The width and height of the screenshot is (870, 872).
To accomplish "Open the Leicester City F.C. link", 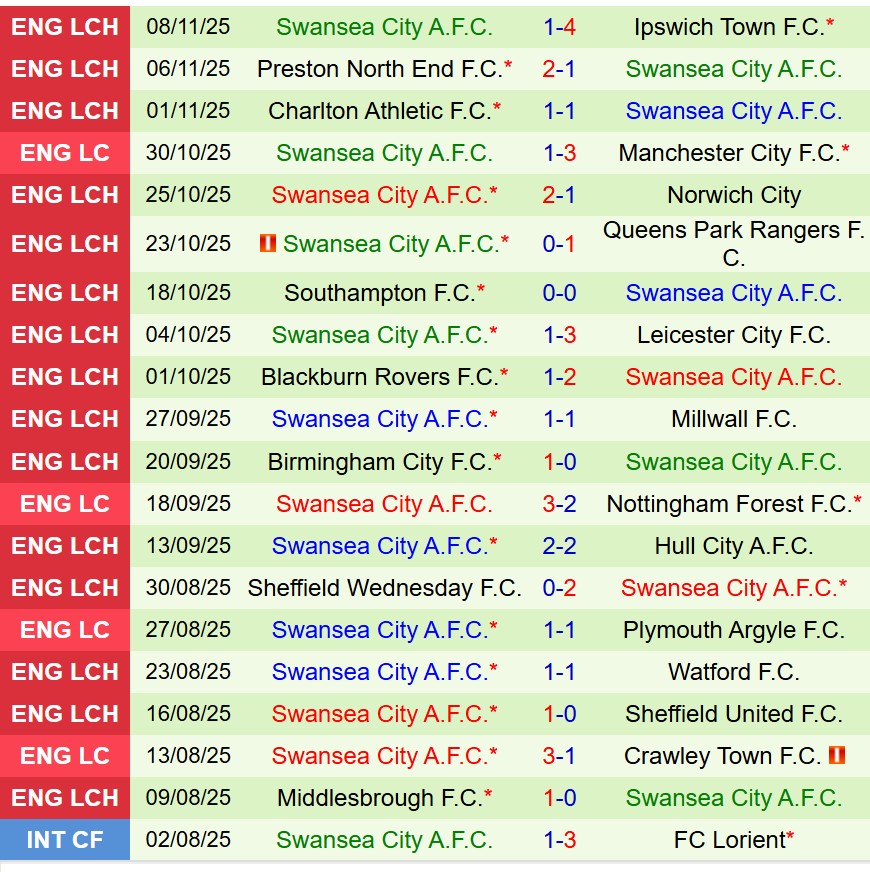I will [x=733, y=335].
